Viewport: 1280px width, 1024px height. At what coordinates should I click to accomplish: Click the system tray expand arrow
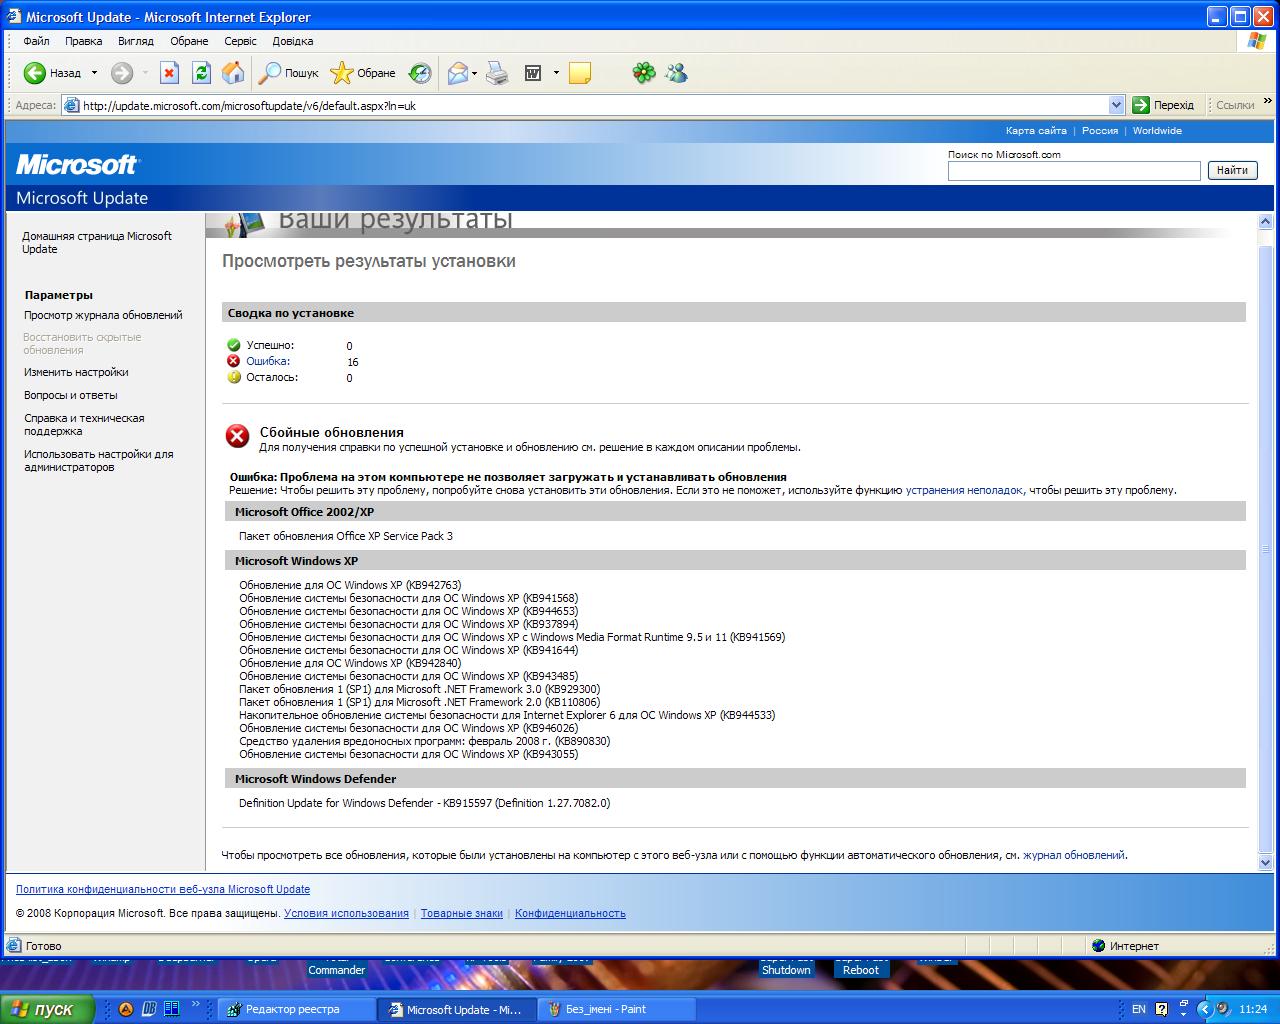pyautogui.click(x=1204, y=1009)
